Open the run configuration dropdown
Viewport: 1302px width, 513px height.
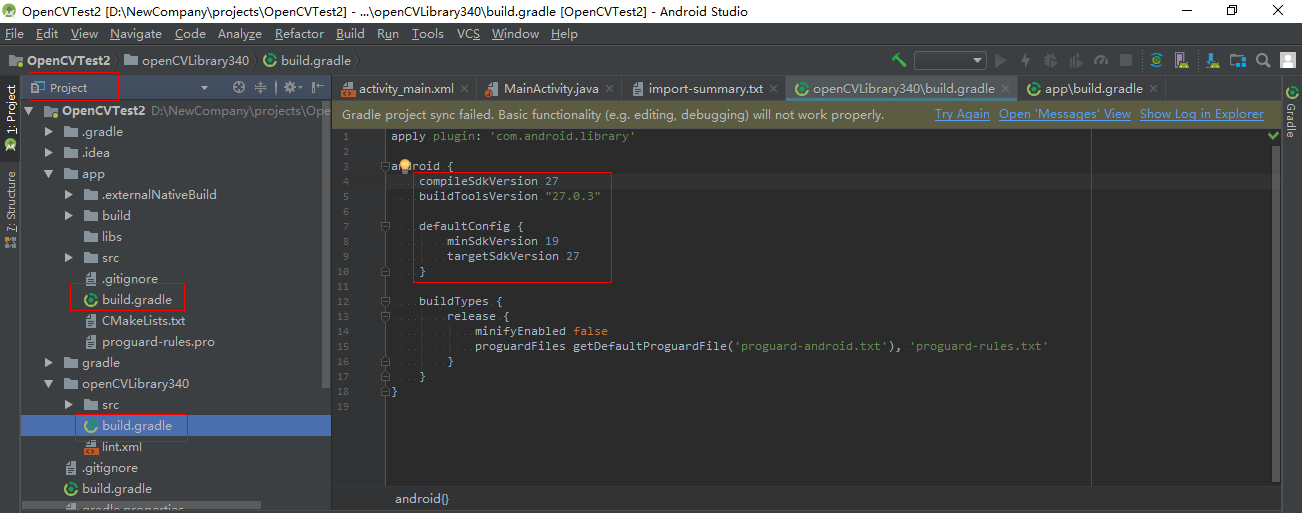click(950, 60)
